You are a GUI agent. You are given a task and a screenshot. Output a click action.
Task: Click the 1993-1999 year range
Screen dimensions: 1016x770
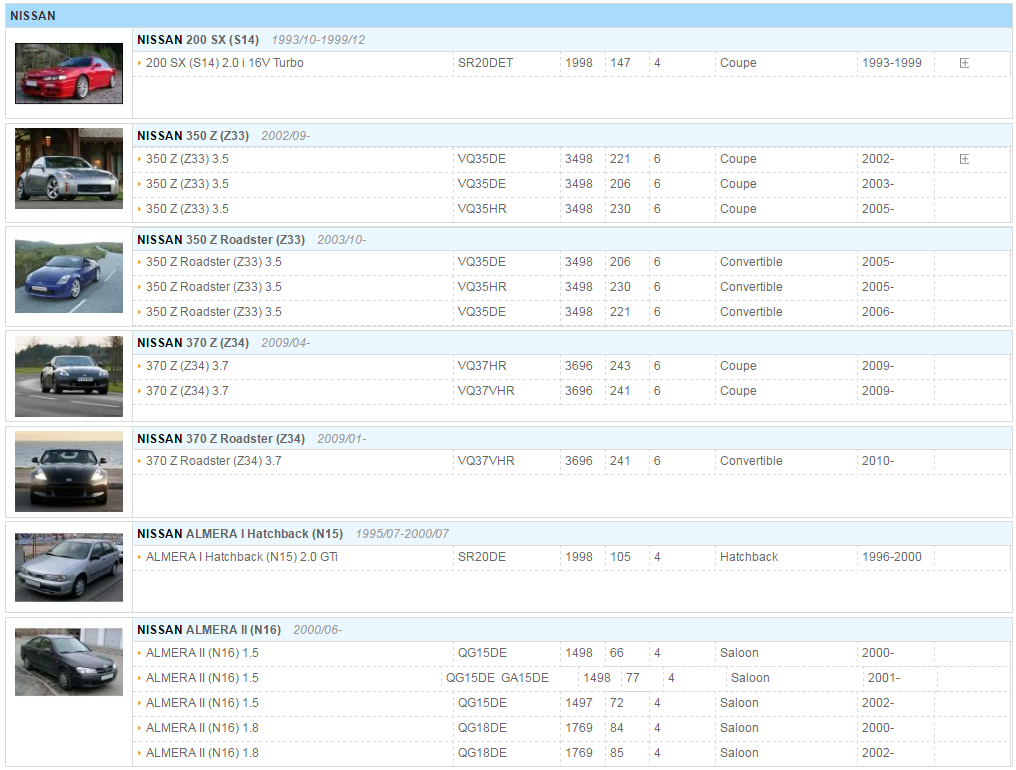click(892, 63)
